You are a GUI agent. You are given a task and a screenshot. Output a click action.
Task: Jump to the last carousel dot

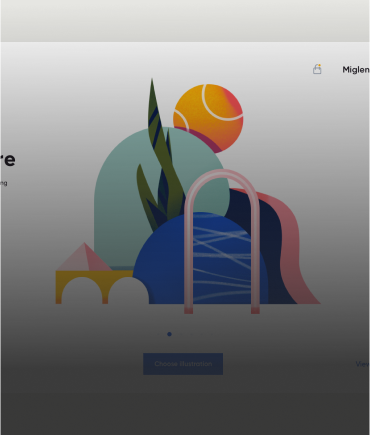(212, 334)
